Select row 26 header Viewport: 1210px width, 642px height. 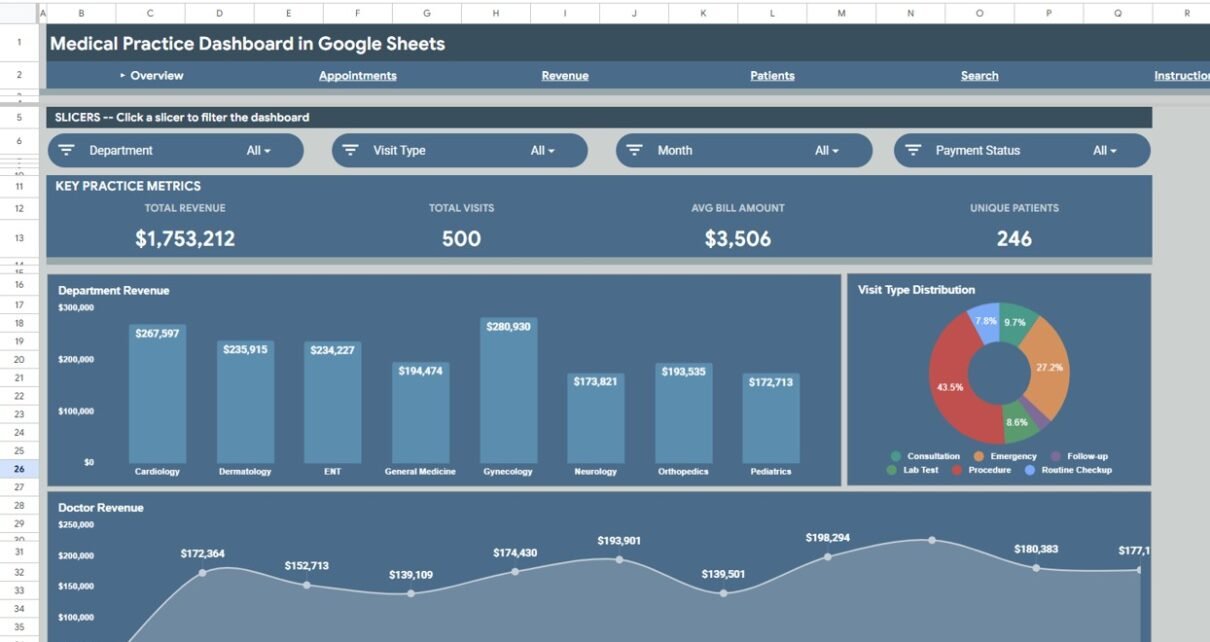19,468
